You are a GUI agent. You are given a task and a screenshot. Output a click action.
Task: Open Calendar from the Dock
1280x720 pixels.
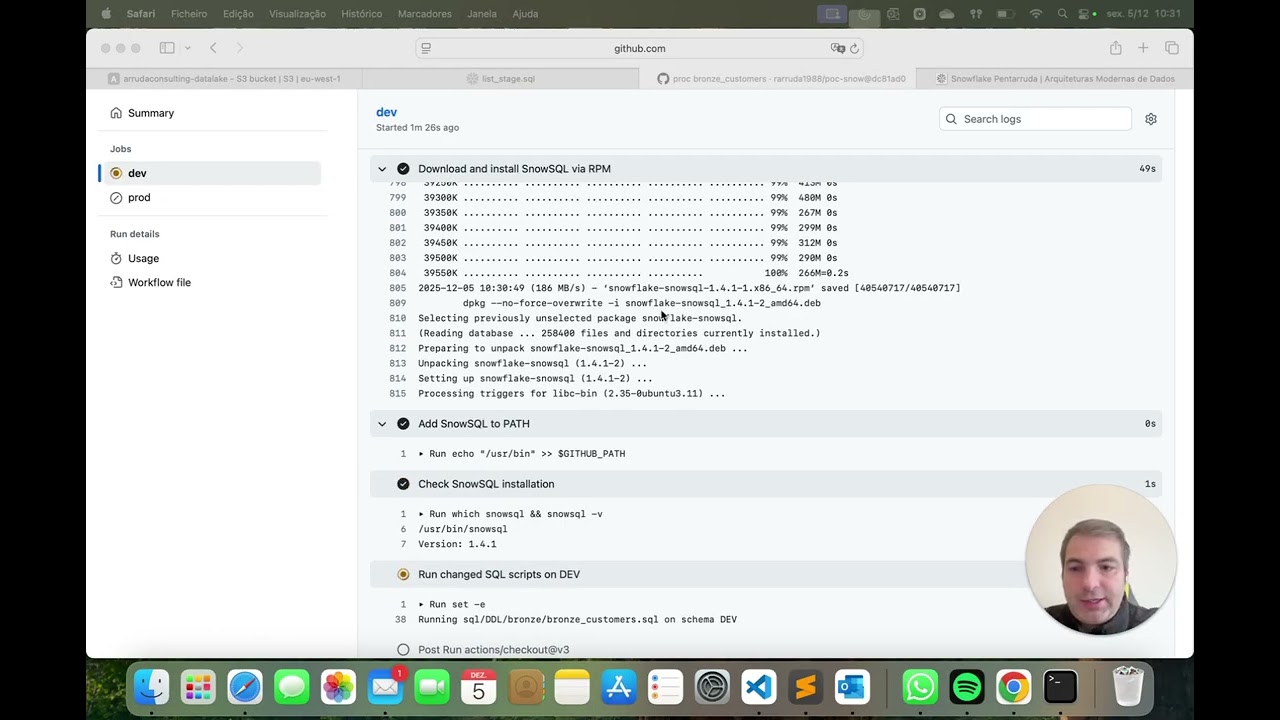(x=478, y=687)
